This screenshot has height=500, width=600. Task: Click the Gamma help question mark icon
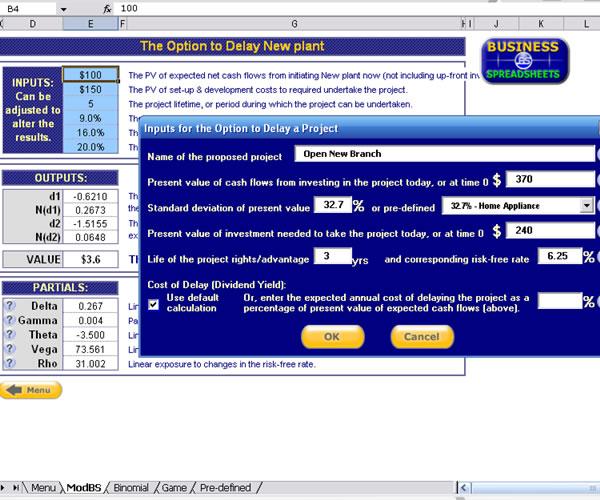click(9, 321)
